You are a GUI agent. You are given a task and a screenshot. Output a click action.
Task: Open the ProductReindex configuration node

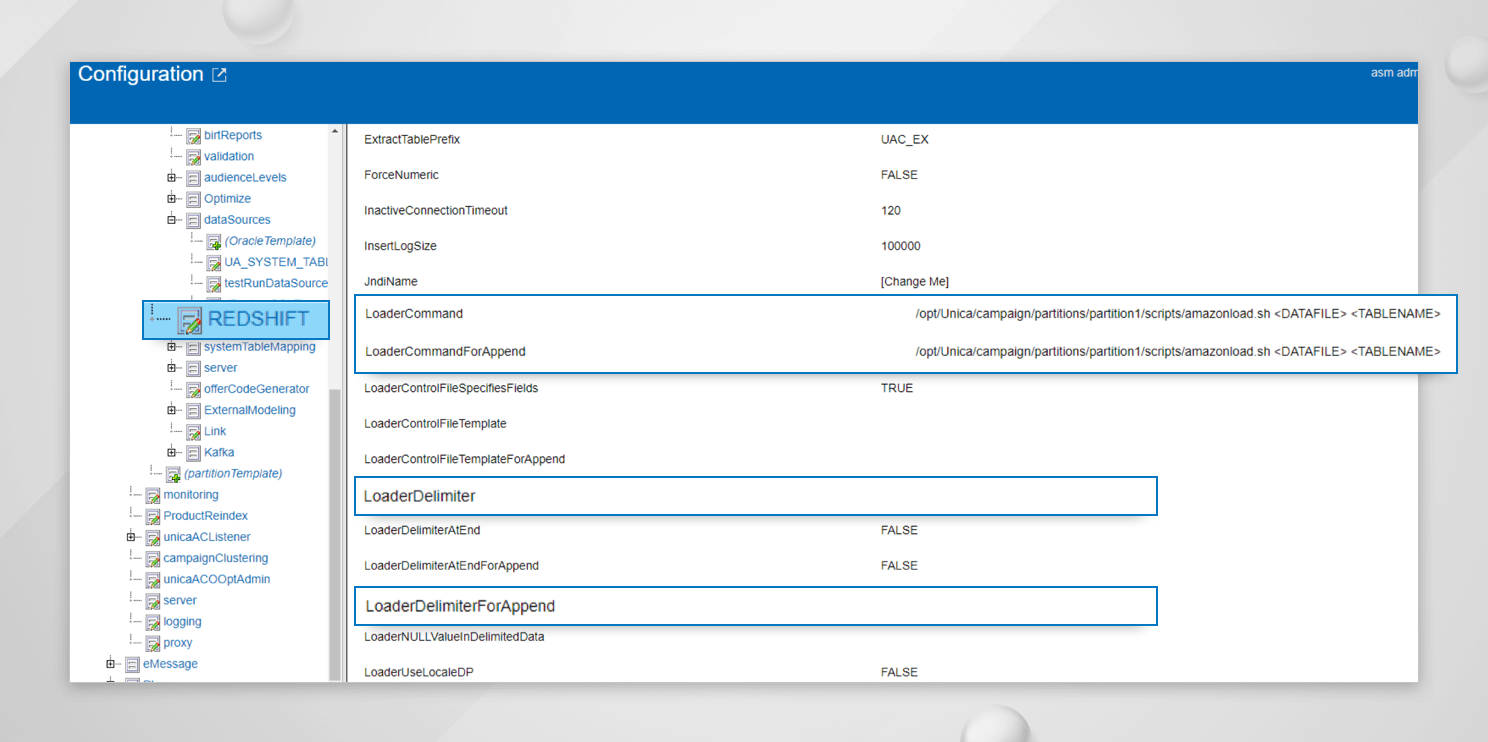click(x=194, y=515)
